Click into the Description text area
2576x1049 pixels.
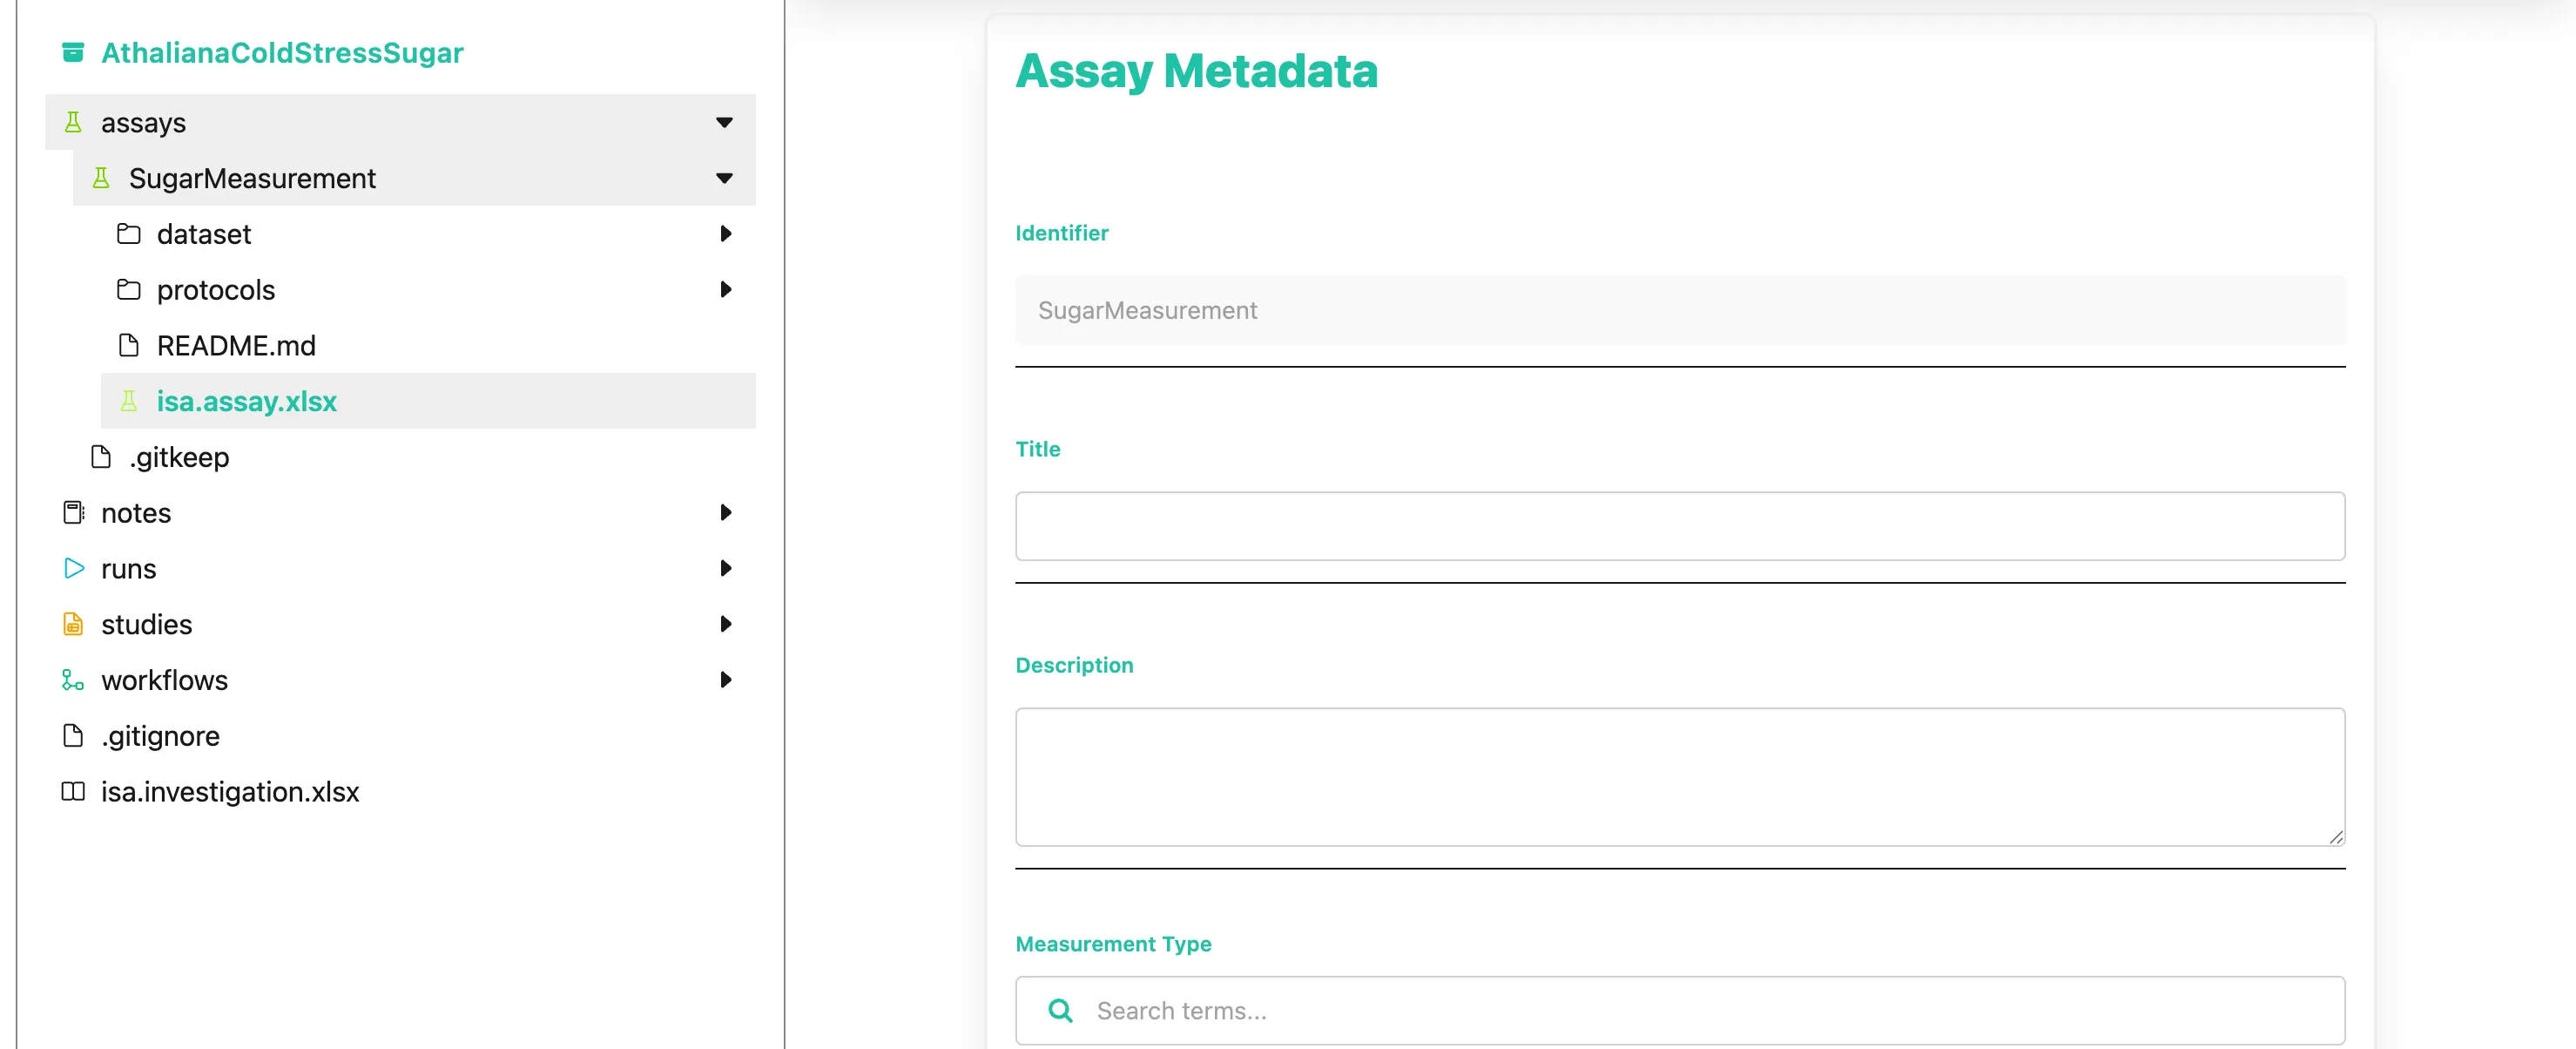coord(1680,777)
